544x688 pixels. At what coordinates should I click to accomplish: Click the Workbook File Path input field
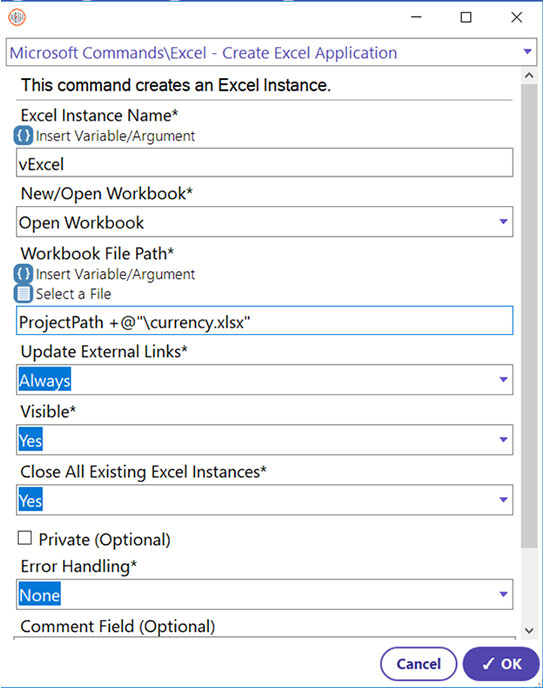click(x=265, y=321)
